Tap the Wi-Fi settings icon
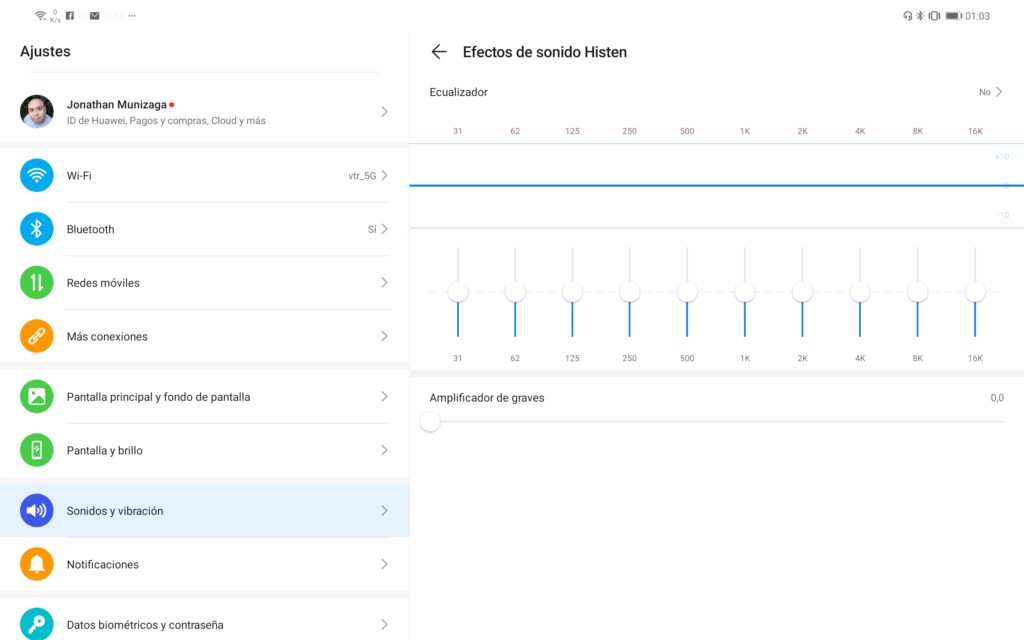 pos(37,175)
